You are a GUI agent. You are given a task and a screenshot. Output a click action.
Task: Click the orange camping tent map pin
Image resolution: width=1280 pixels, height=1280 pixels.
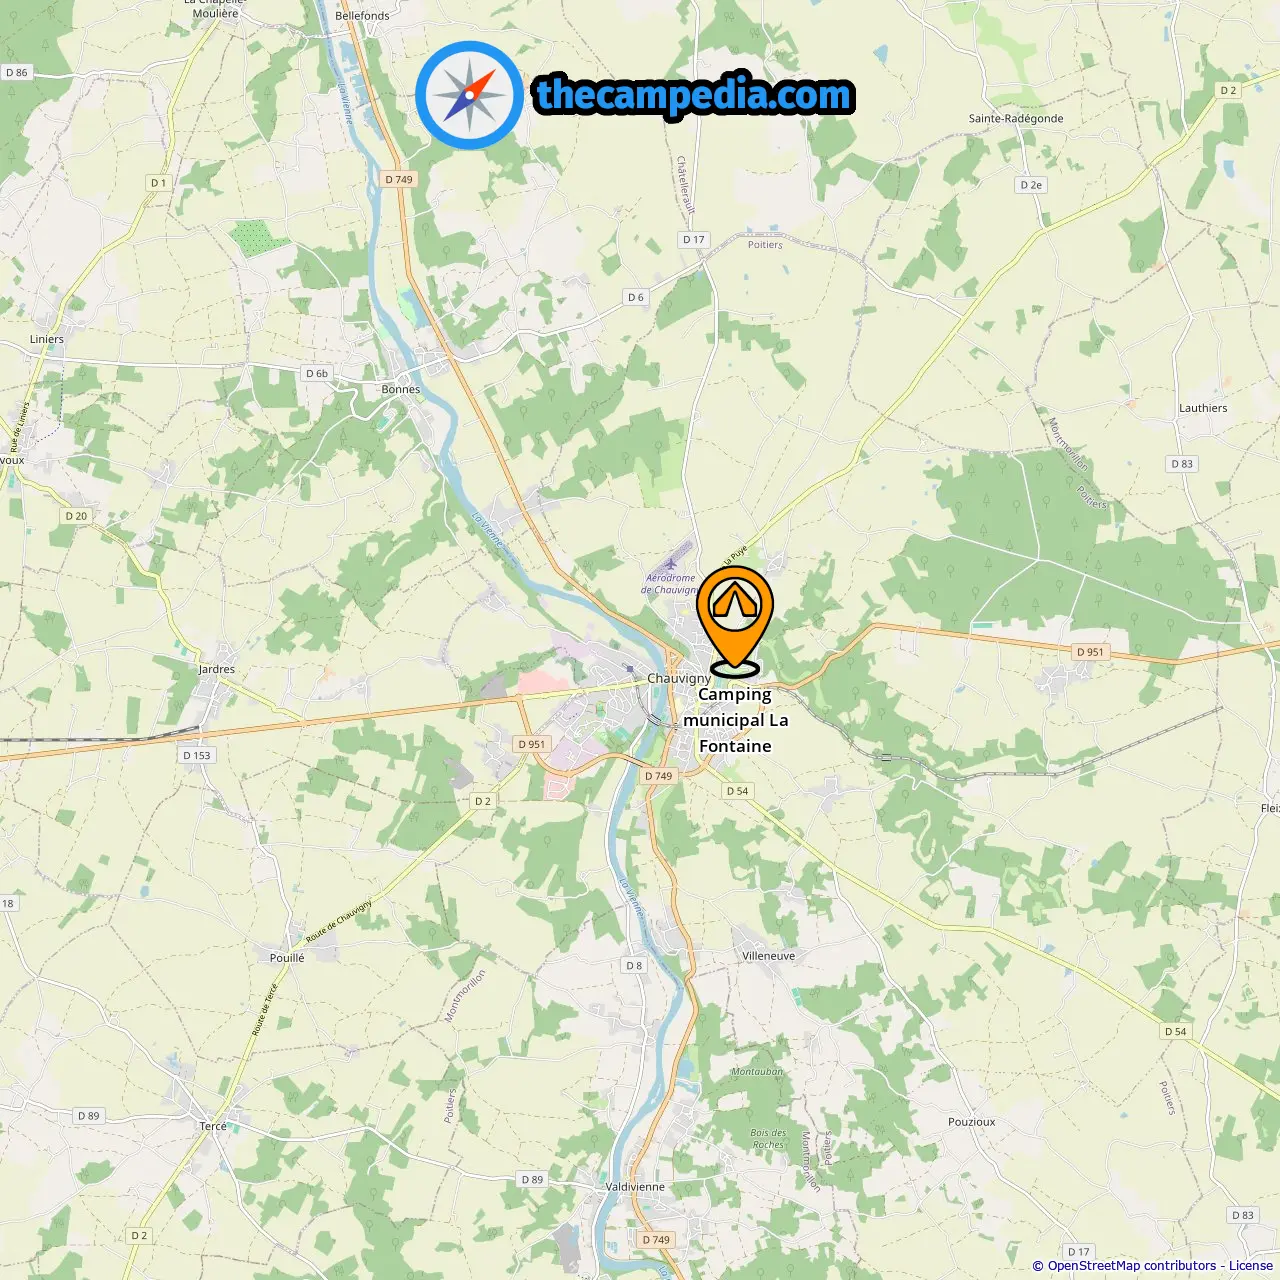(735, 618)
